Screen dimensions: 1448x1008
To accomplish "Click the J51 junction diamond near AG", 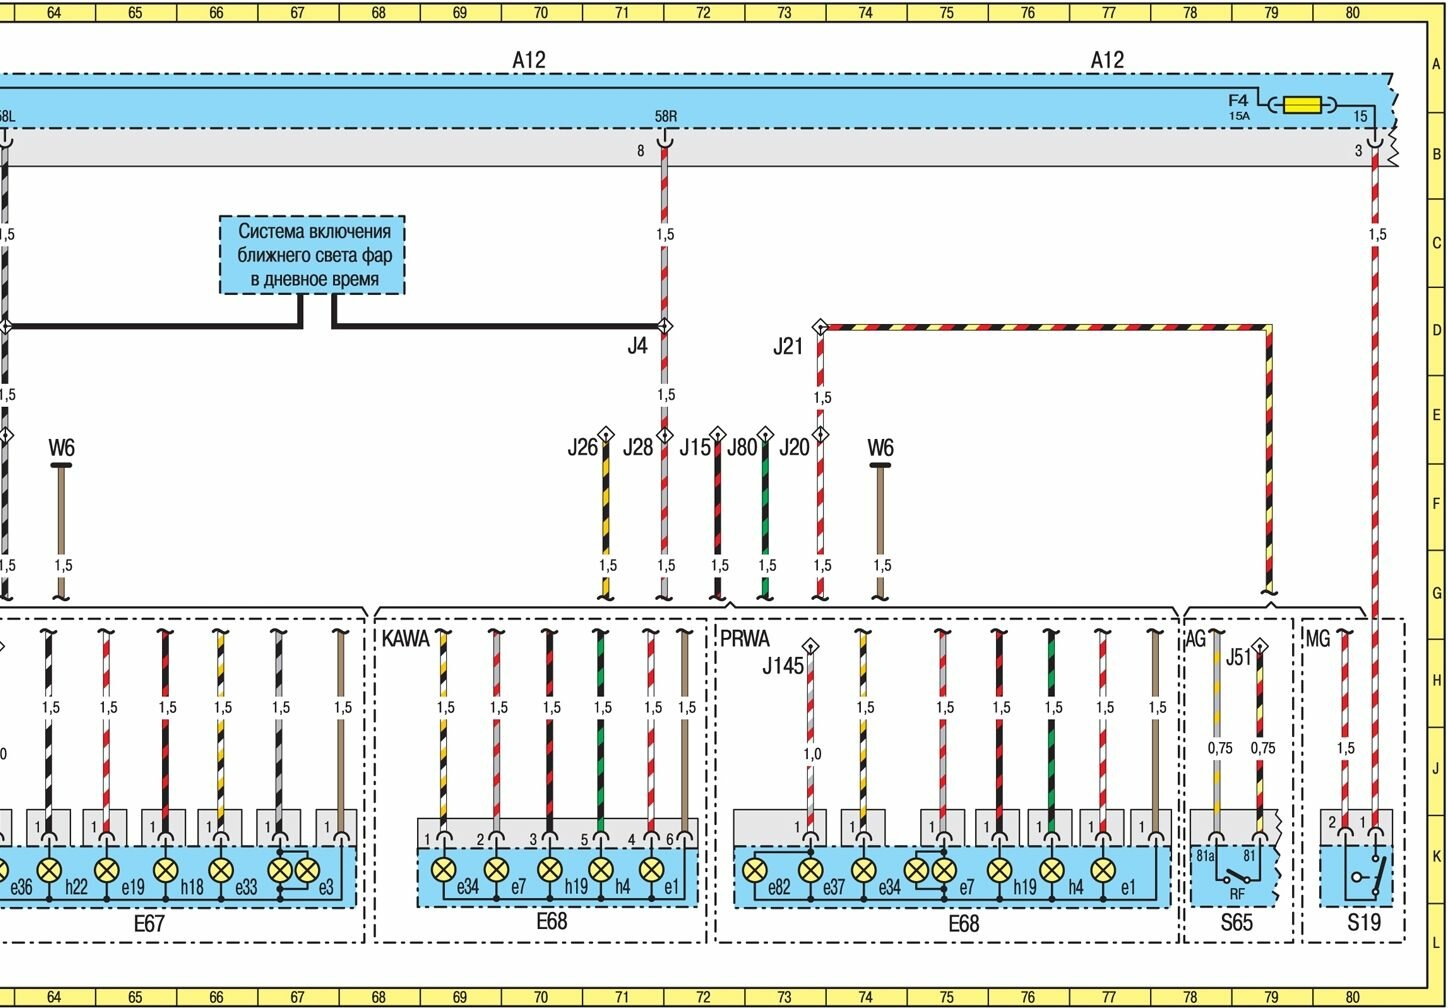I will [x=1260, y=646].
